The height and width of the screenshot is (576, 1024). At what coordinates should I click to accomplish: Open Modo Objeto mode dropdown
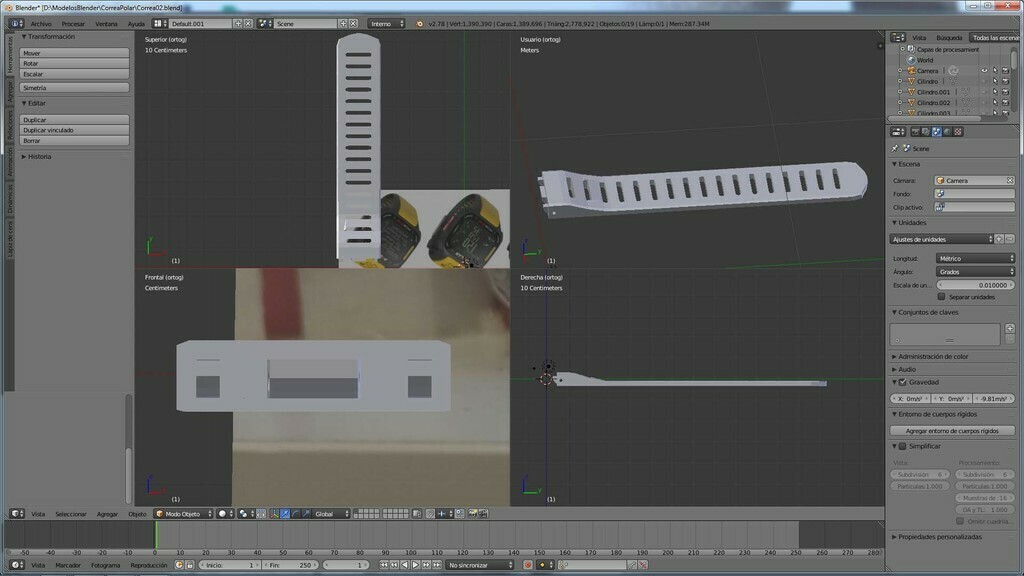[184, 513]
